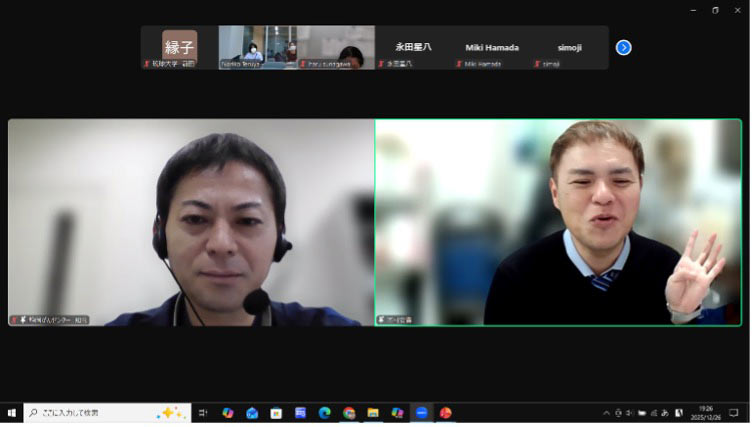Open Microsoft Edge from the taskbar
Image resolution: width=754 pixels, height=427 pixels.
click(x=325, y=413)
